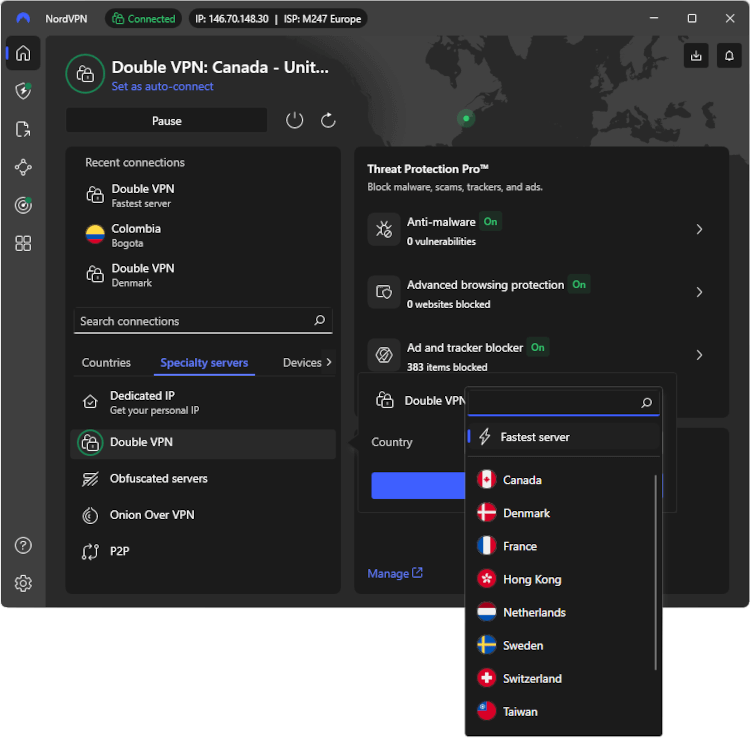The image size is (750, 738).
Task: Open the Manage link
Action: tap(395, 573)
